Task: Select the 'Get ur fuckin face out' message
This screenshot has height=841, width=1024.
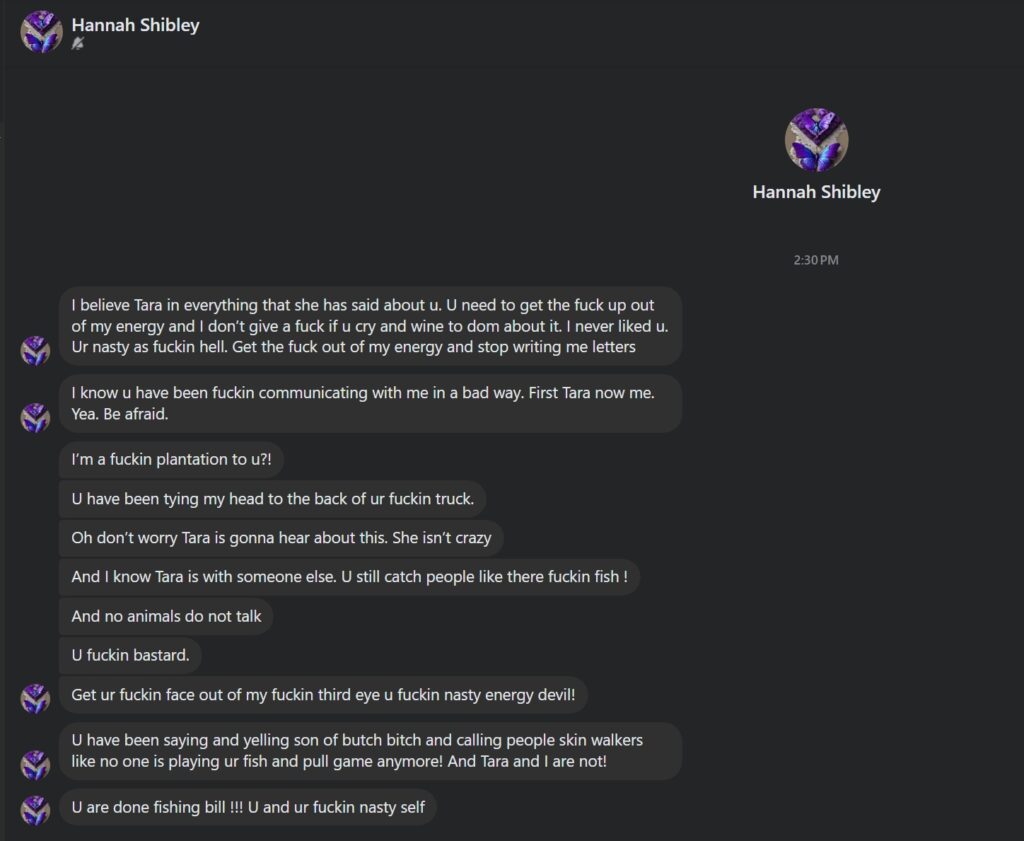Action: pyautogui.click(x=323, y=695)
